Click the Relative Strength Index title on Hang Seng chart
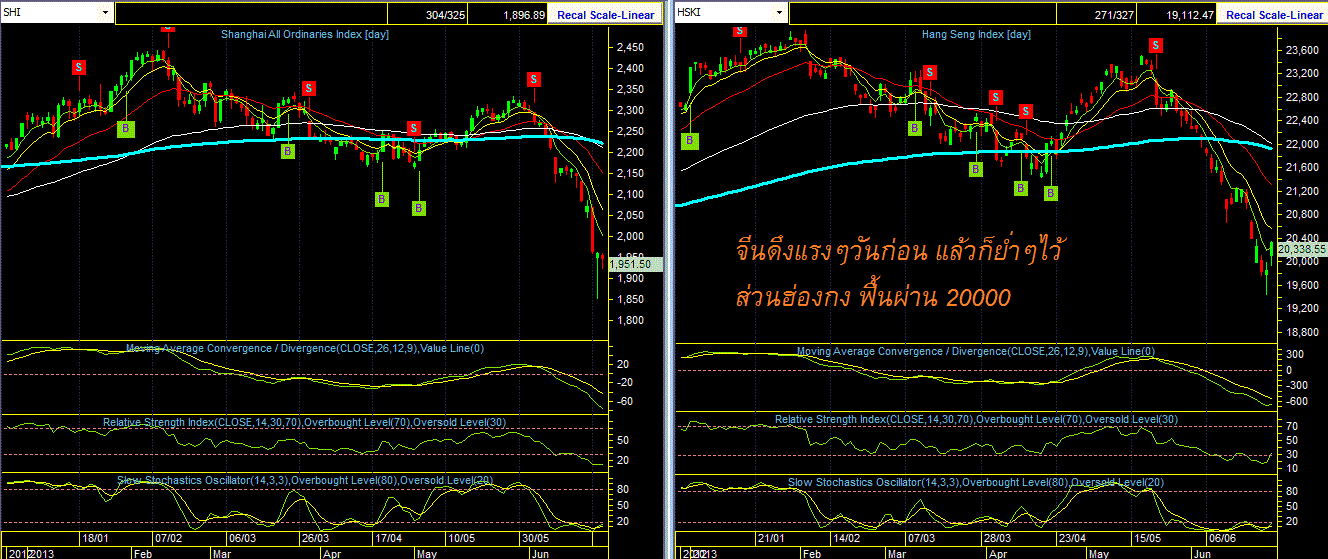Viewport: 1328px width, 559px height. coord(976,419)
